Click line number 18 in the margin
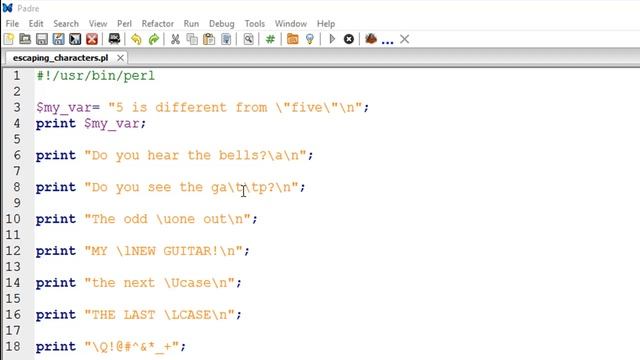 13,347
